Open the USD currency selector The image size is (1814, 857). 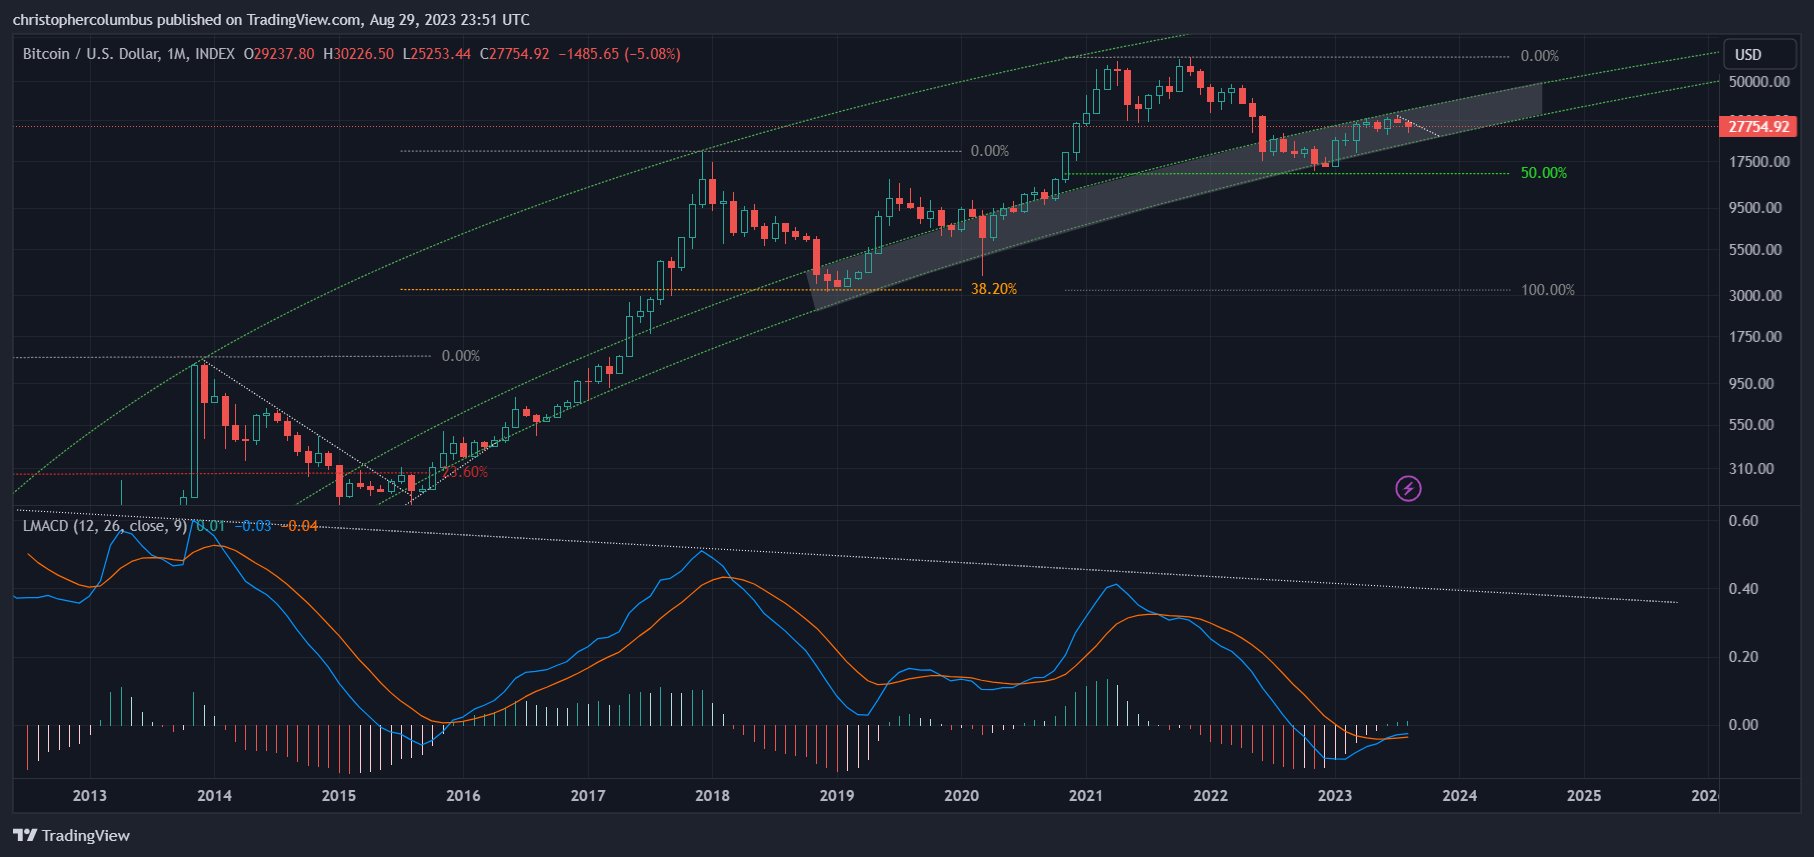pos(1760,54)
